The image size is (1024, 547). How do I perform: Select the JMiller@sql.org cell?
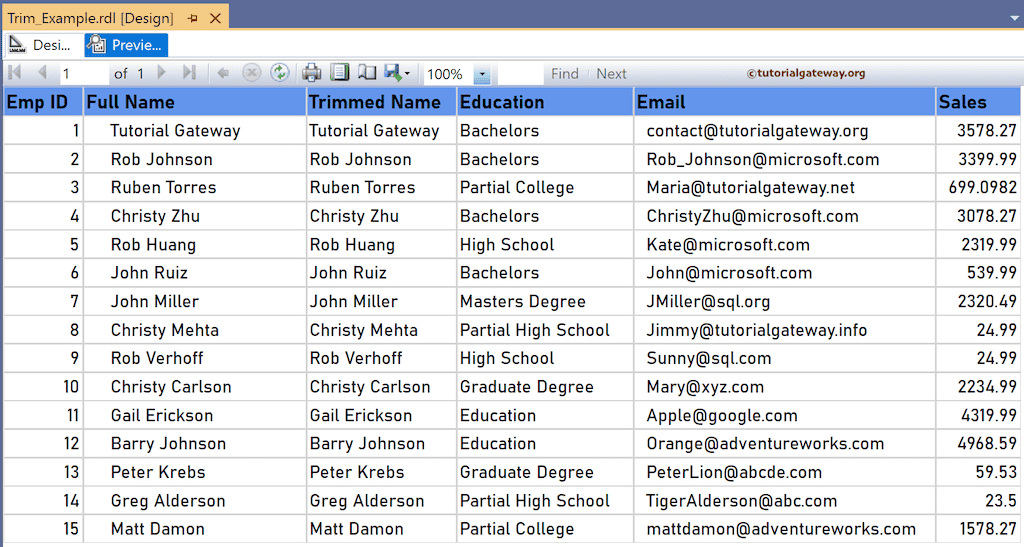(x=785, y=302)
